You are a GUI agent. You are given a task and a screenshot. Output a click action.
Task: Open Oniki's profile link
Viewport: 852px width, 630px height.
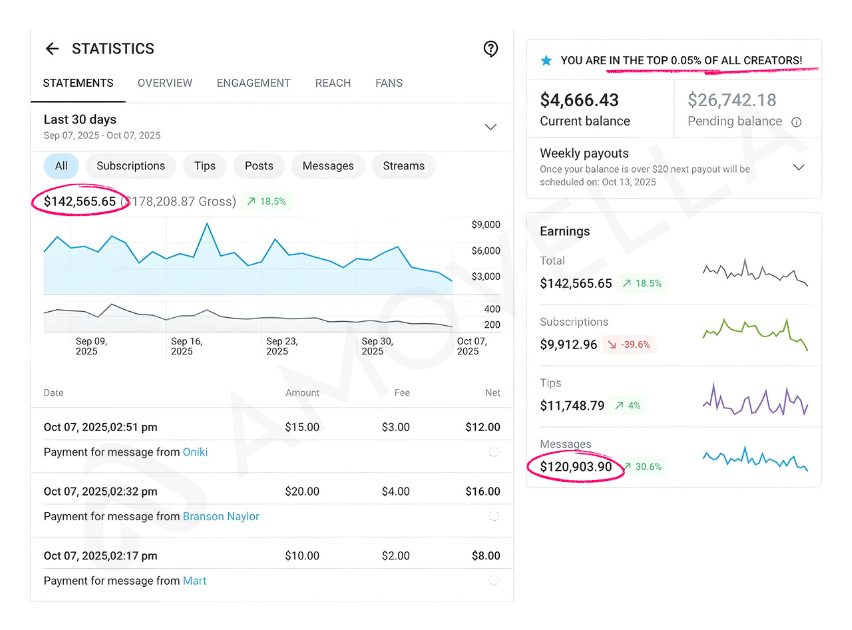pyautogui.click(x=194, y=452)
